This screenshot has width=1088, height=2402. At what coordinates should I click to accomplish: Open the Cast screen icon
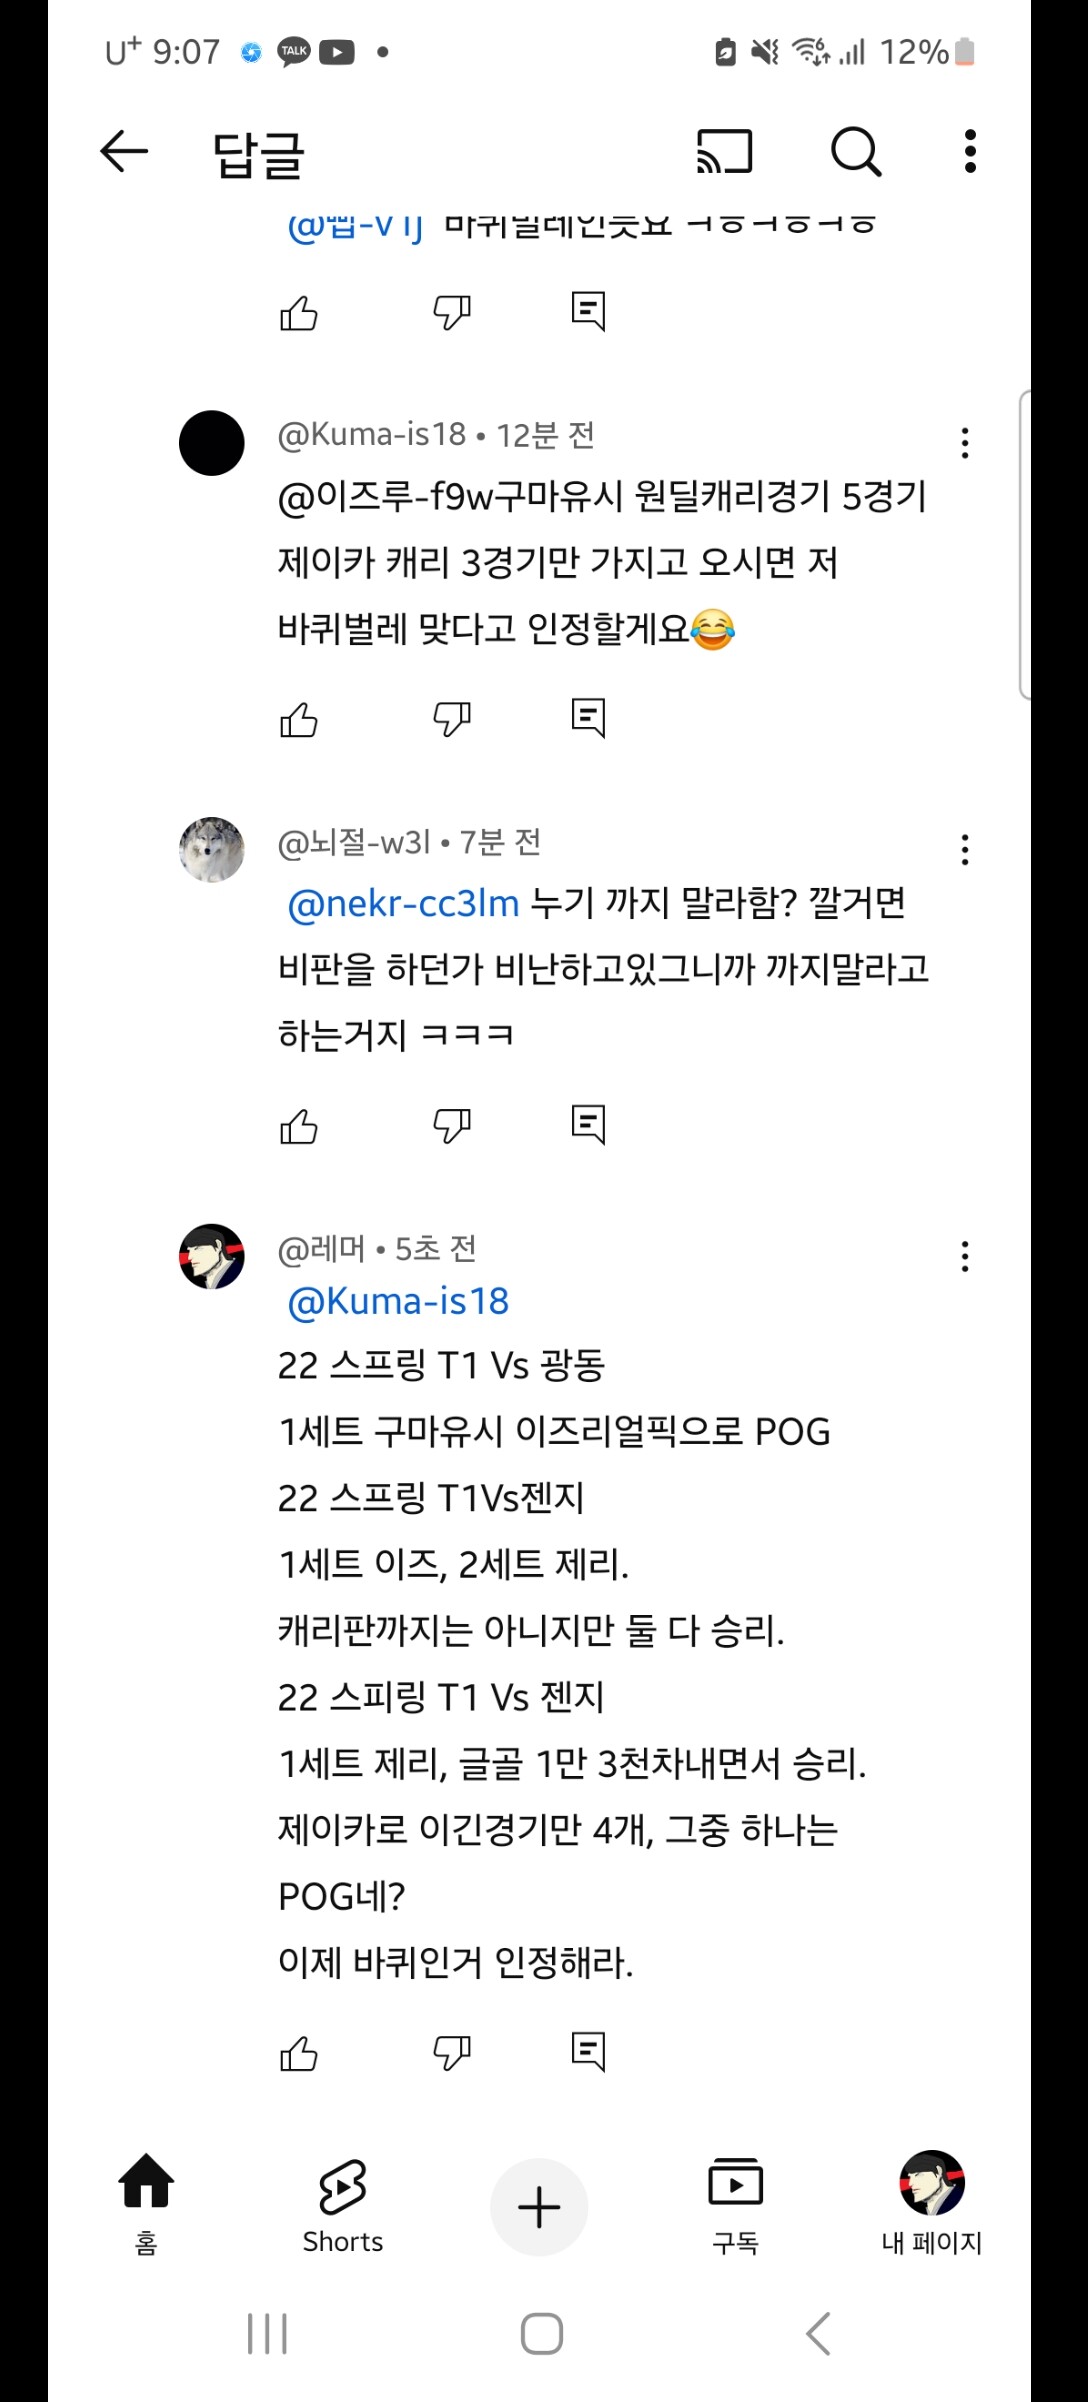pos(724,152)
